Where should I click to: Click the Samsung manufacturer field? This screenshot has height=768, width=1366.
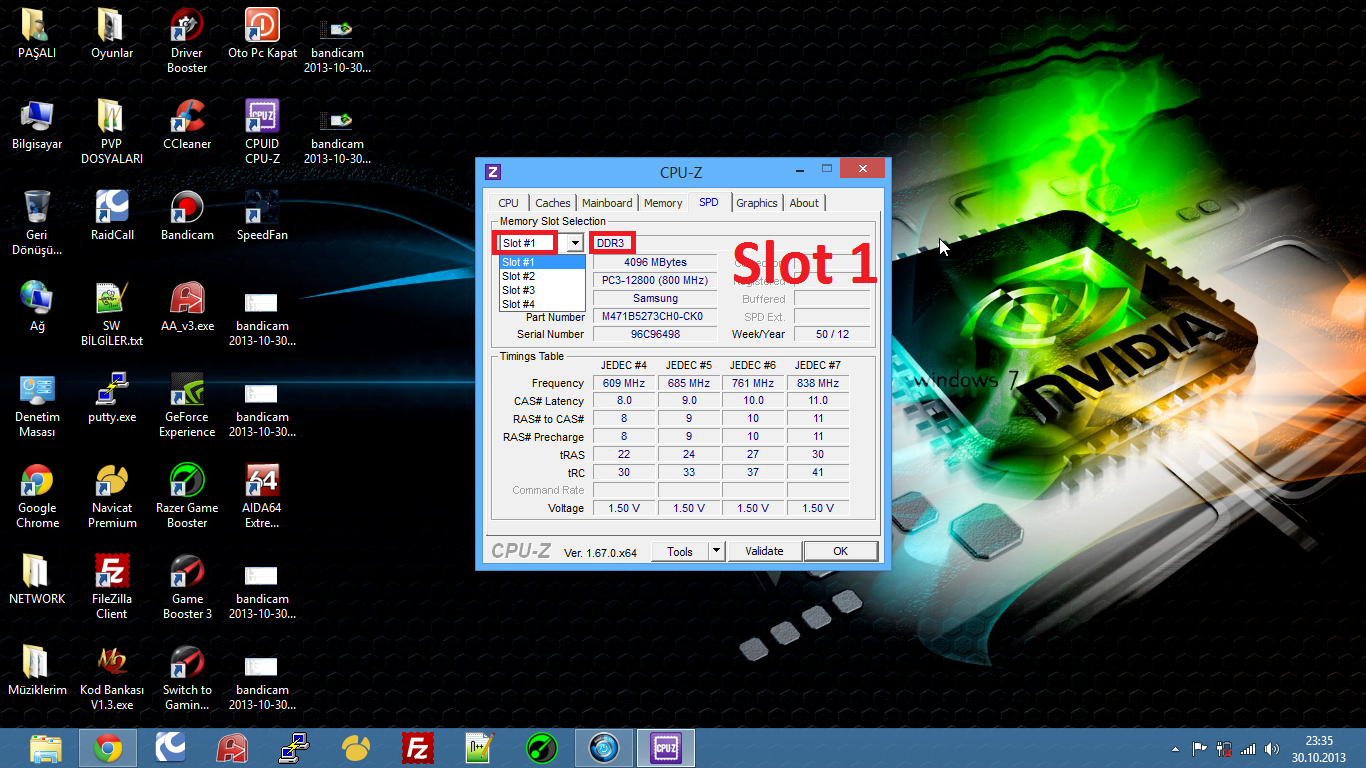[x=655, y=298]
